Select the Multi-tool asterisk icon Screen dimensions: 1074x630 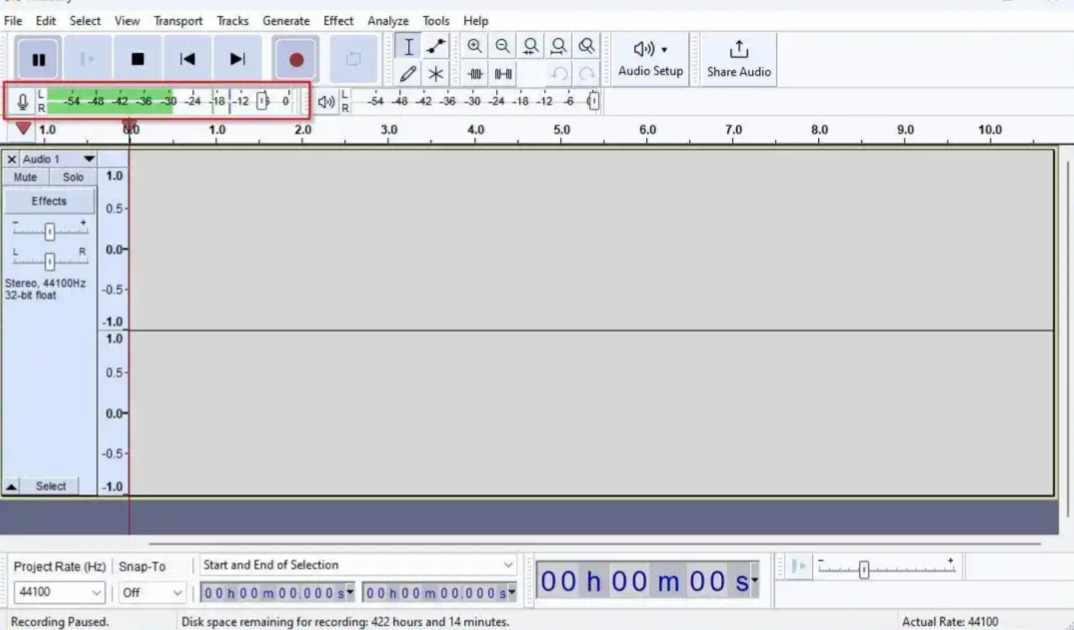tap(436, 74)
